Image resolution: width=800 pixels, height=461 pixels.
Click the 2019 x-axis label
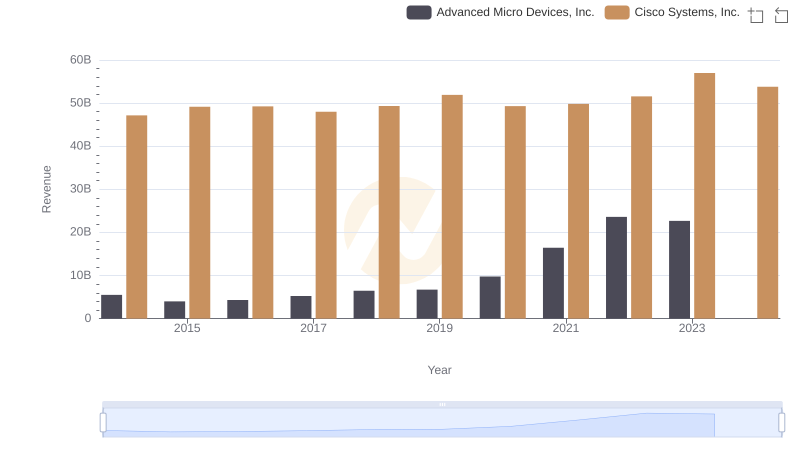(439, 328)
